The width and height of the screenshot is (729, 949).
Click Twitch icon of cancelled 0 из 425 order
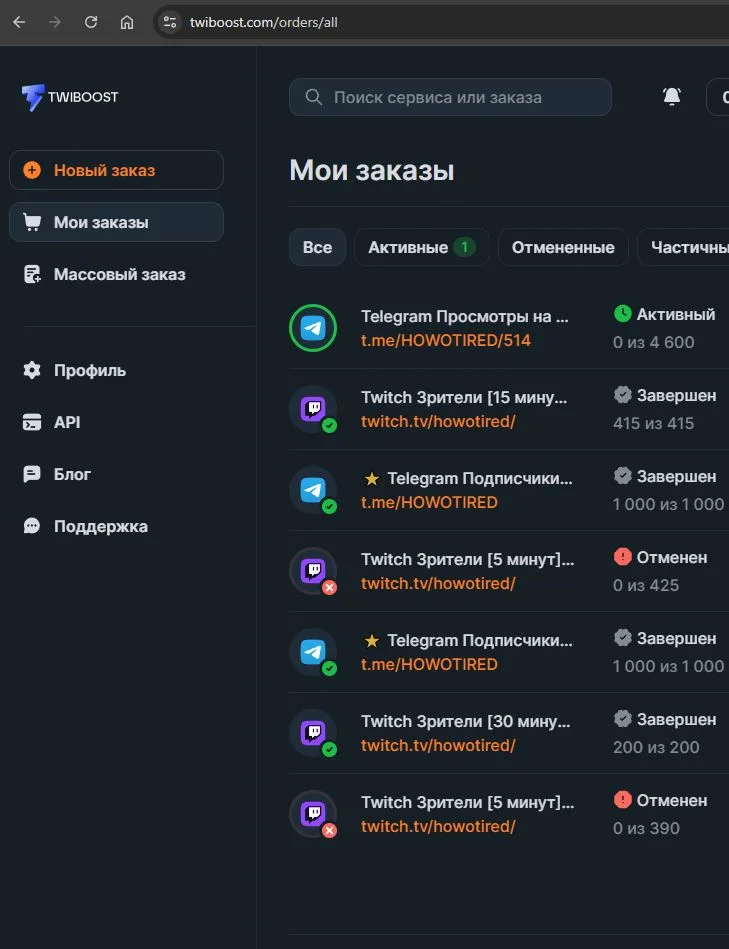(313, 571)
